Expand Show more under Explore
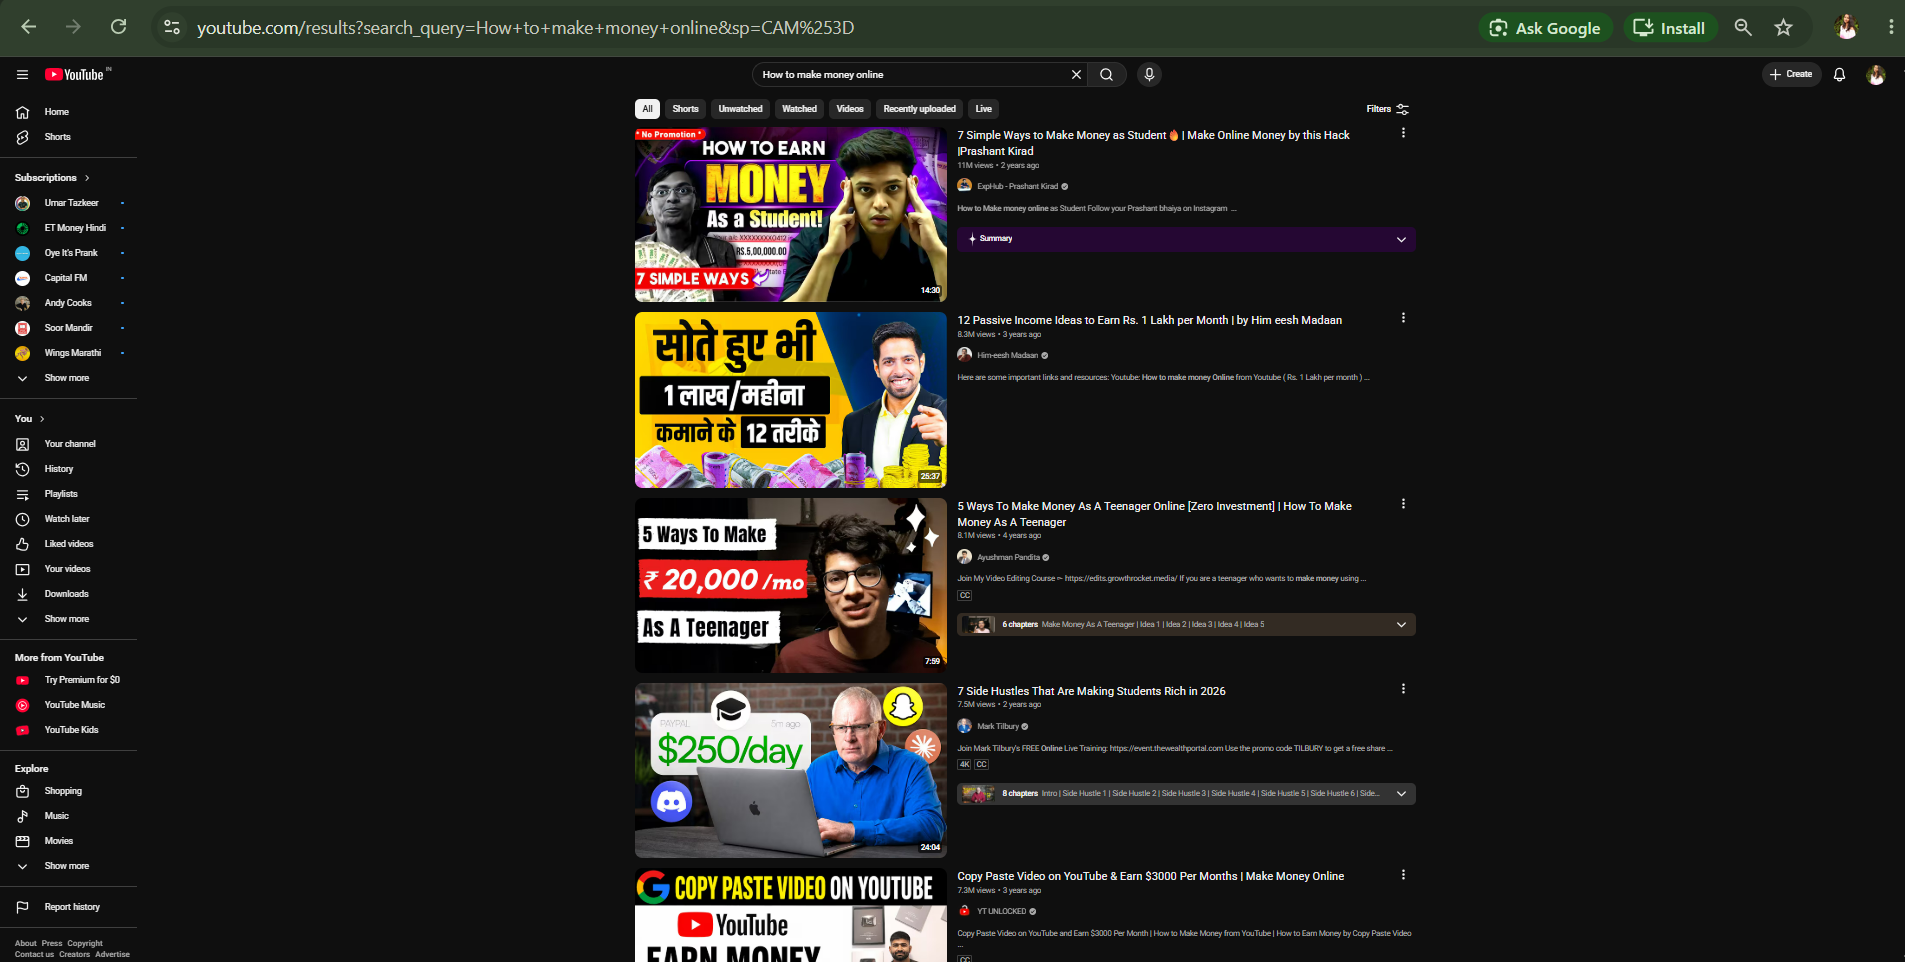 pos(68,866)
